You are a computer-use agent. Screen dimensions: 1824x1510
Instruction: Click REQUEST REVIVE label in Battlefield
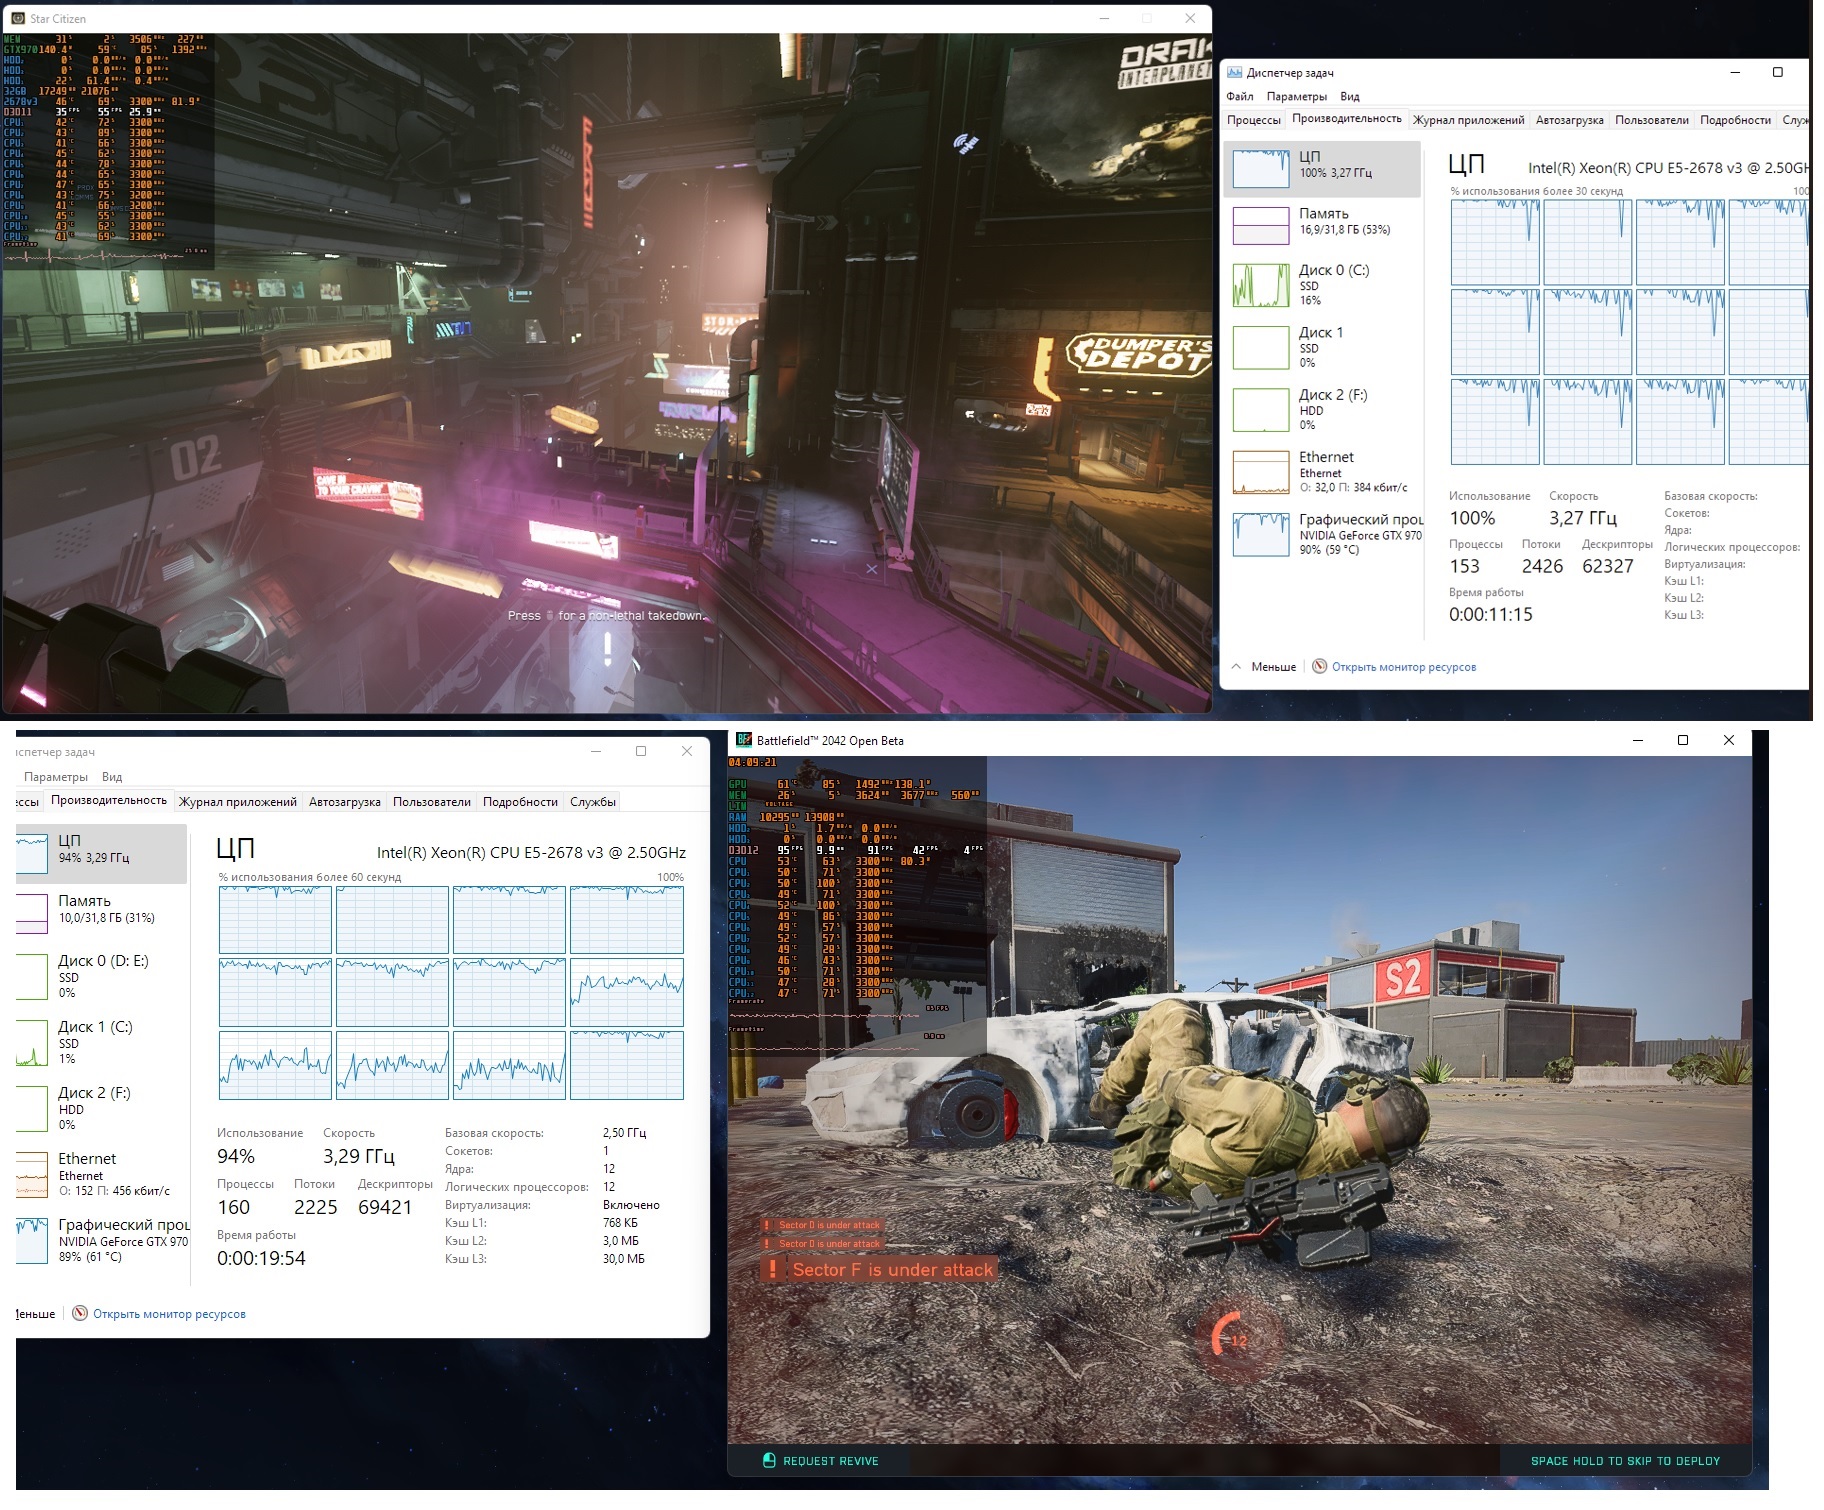pyautogui.click(x=831, y=1461)
